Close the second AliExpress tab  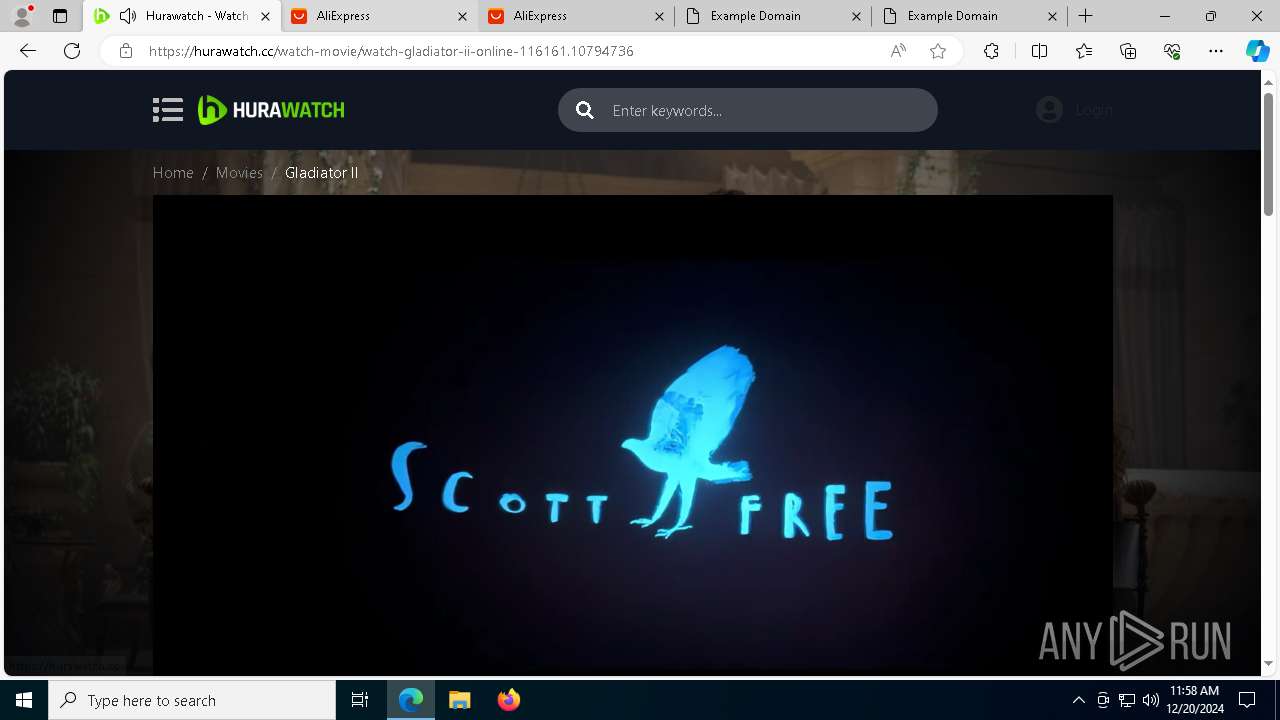point(659,16)
